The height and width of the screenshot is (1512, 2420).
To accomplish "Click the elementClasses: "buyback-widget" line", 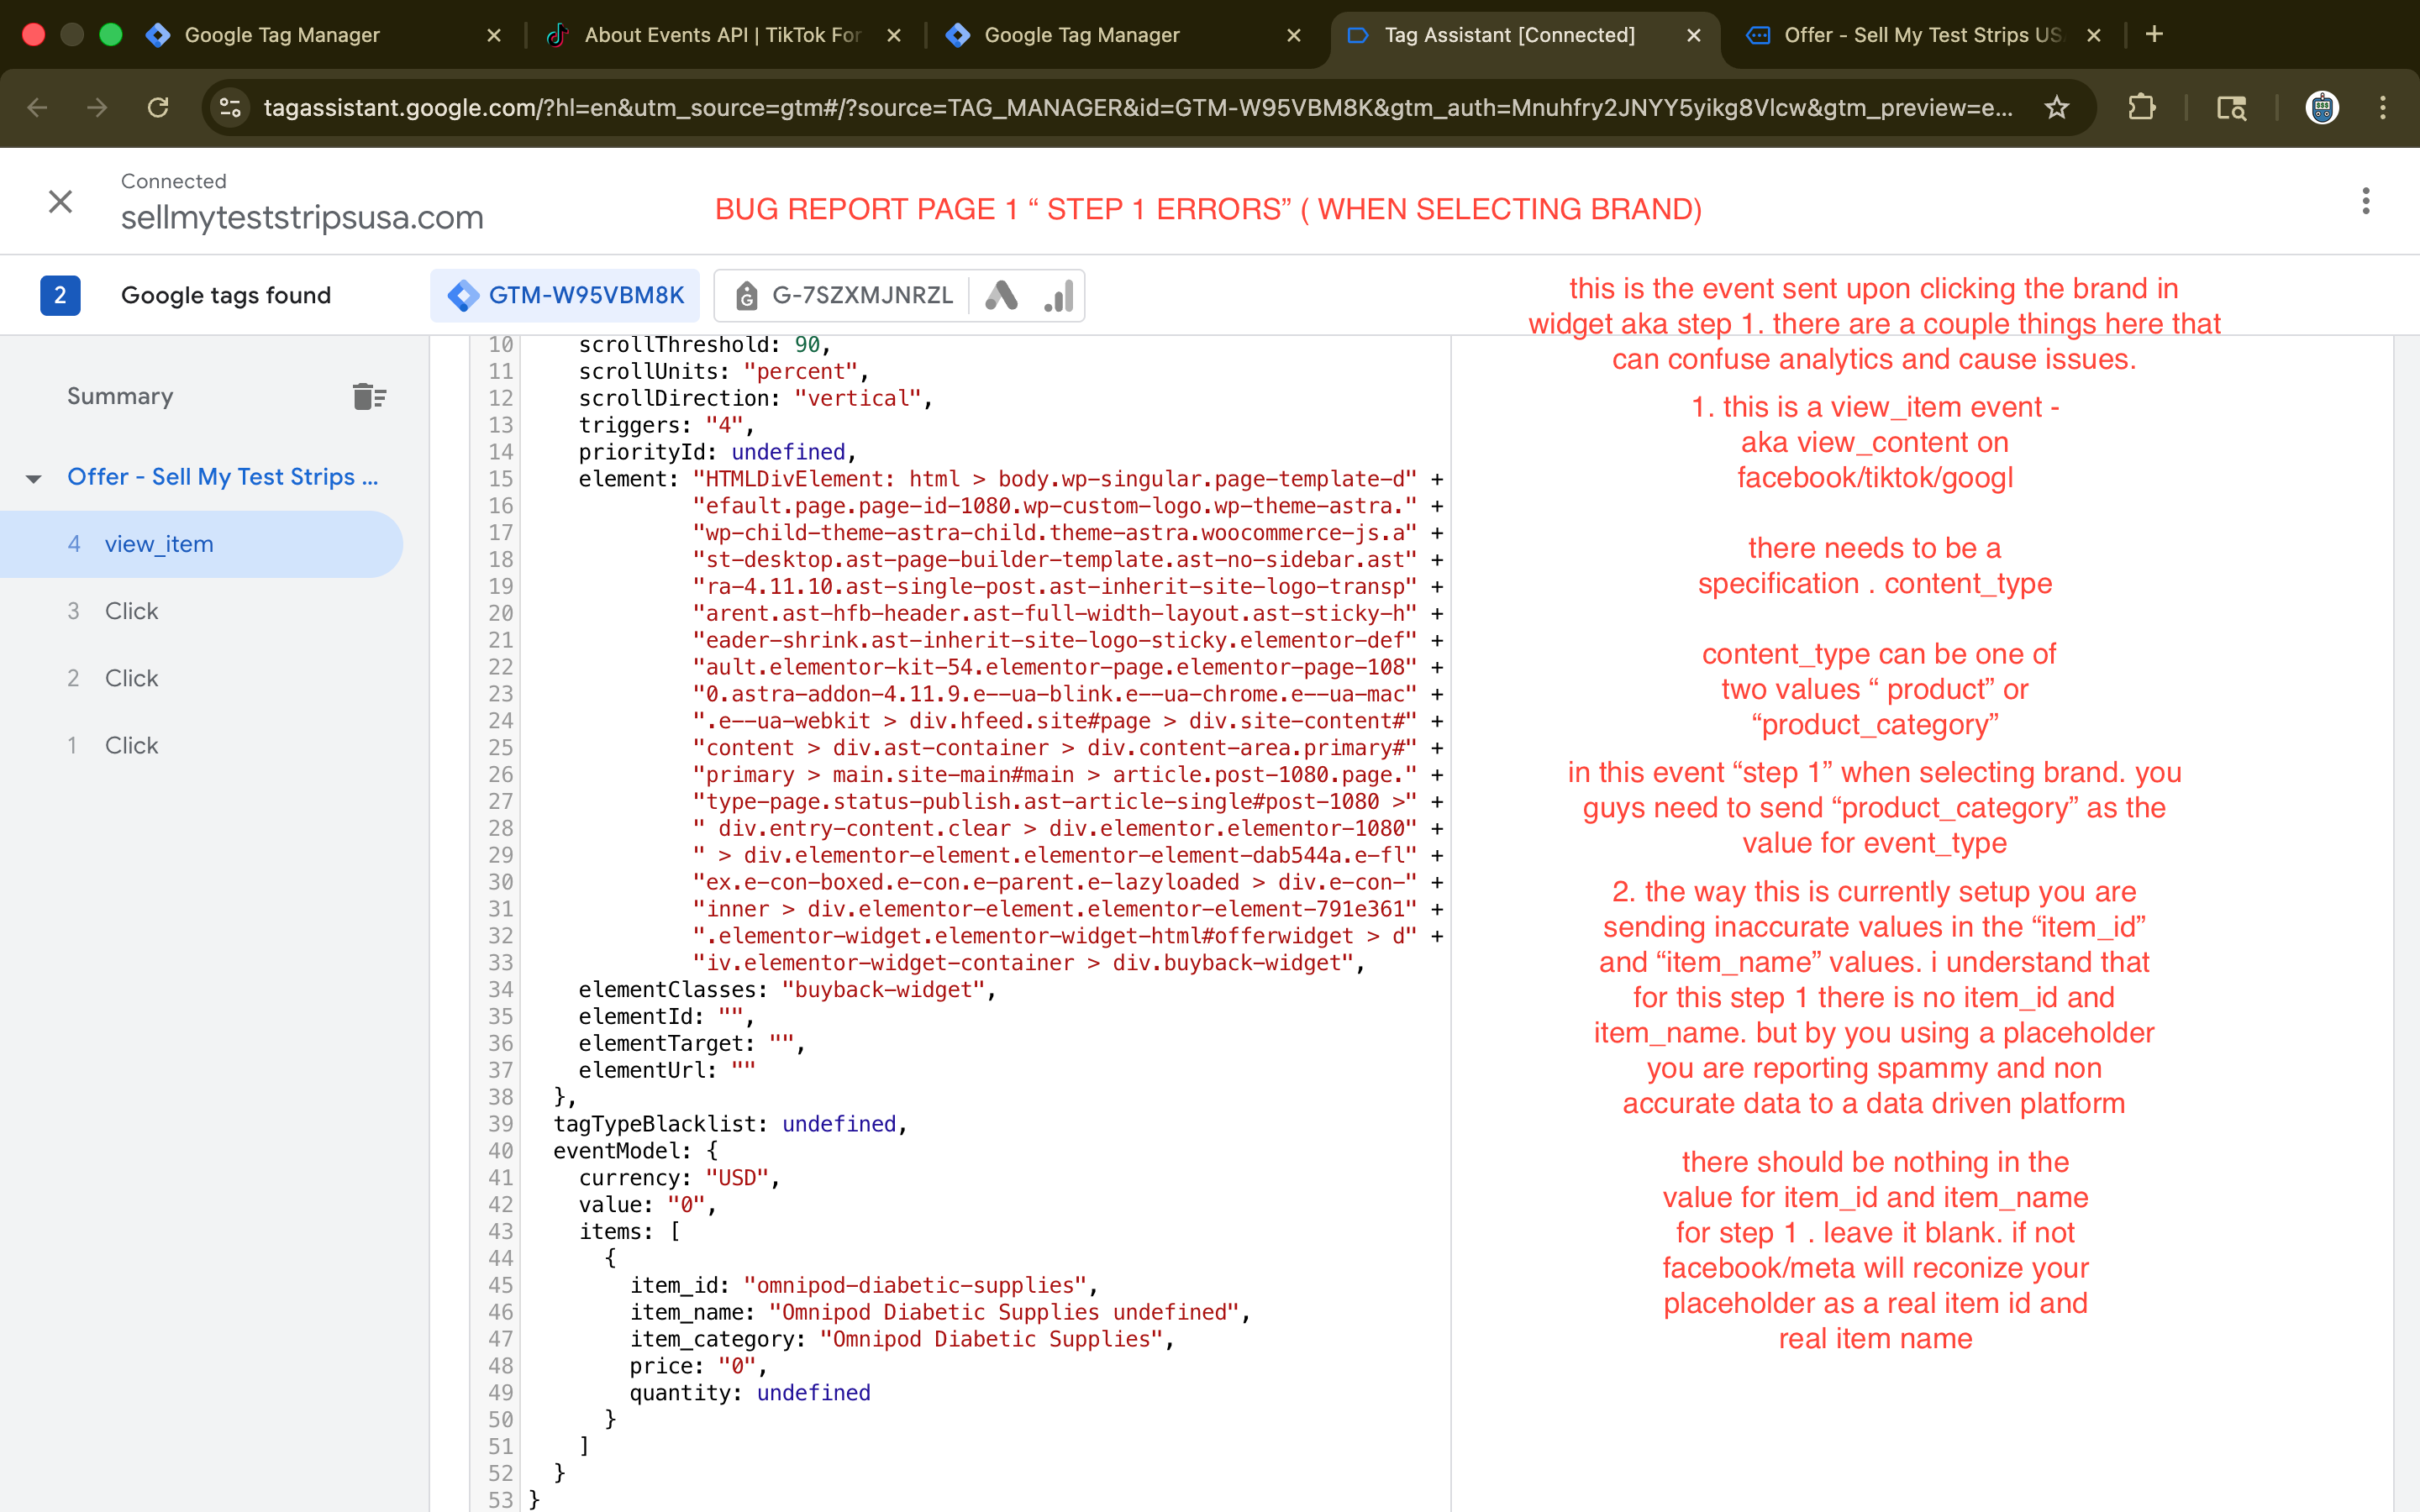I will pos(787,990).
